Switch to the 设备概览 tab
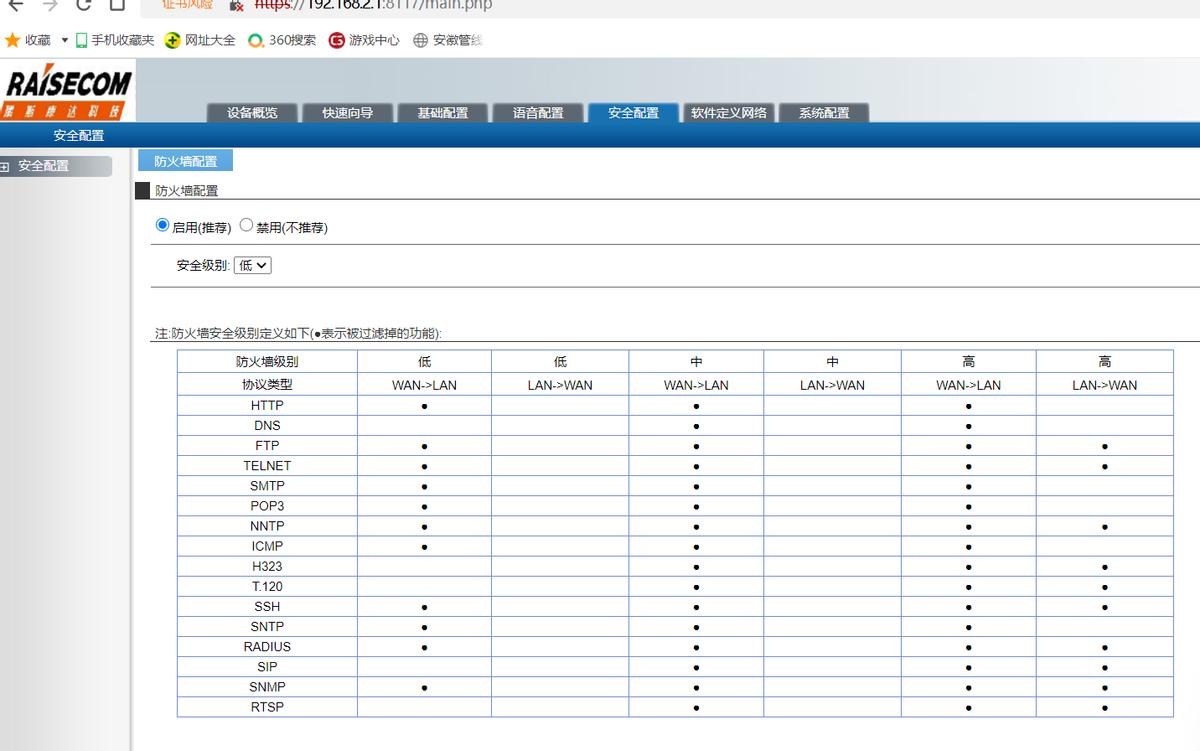This screenshot has width=1200, height=751. pos(252,113)
